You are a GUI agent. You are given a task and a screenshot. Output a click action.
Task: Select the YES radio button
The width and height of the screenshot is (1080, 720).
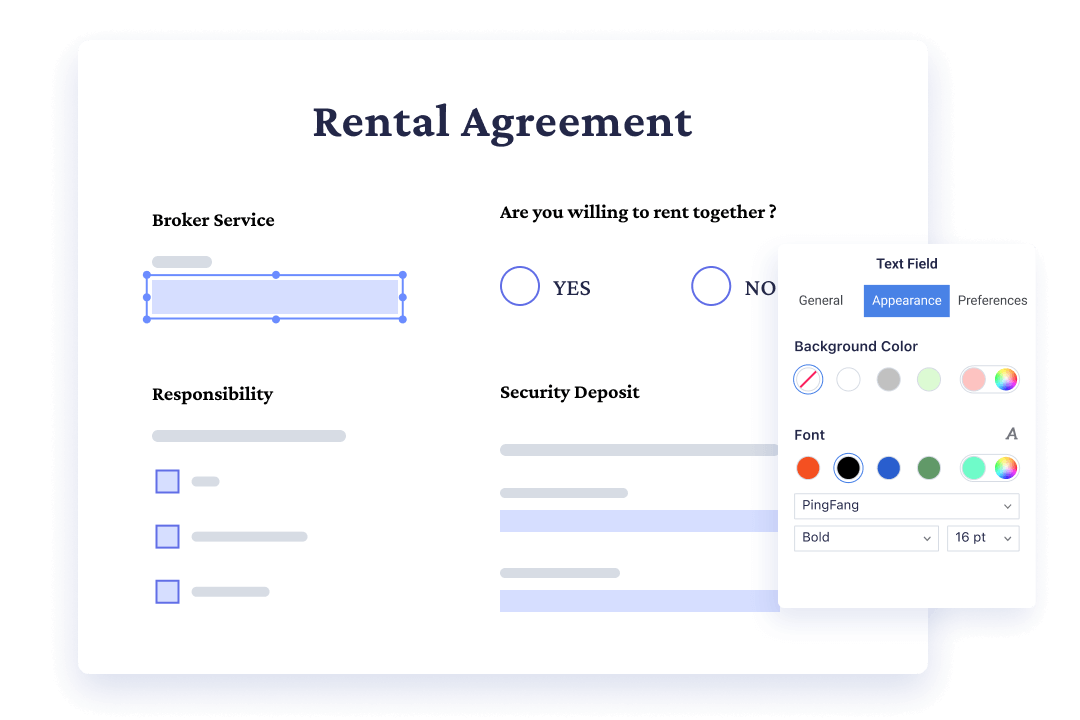[x=520, y=286]
